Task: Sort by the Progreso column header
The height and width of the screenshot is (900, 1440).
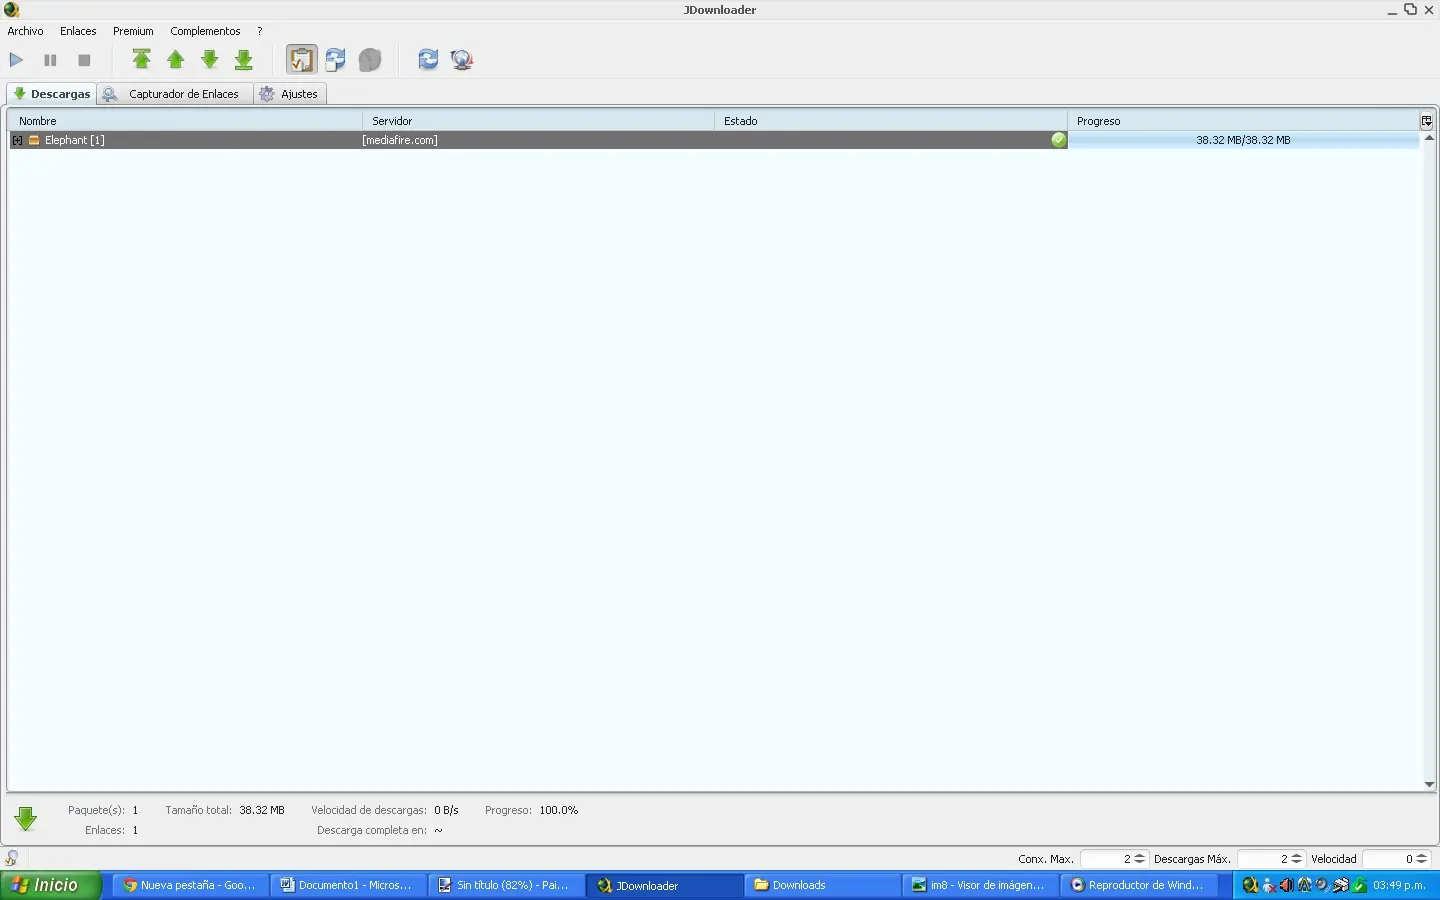Action: [1243, 121]
